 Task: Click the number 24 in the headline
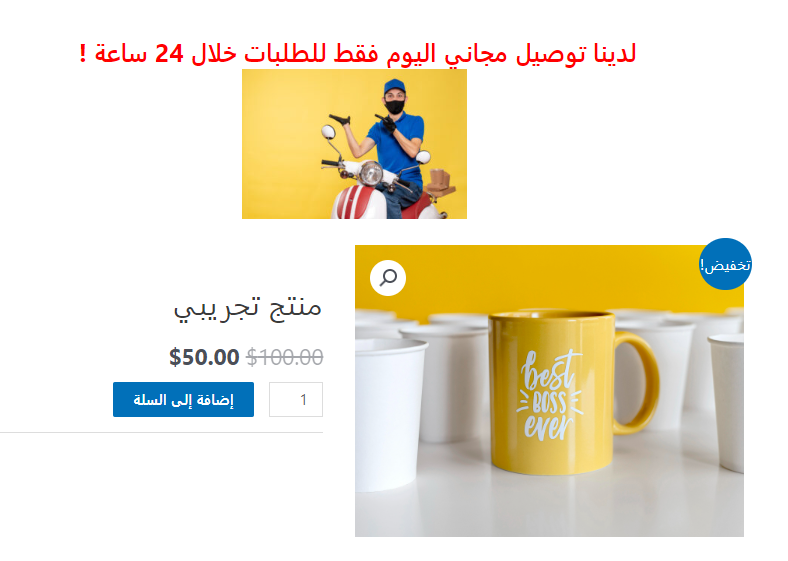pyautogui.click(x=169, y=53)
